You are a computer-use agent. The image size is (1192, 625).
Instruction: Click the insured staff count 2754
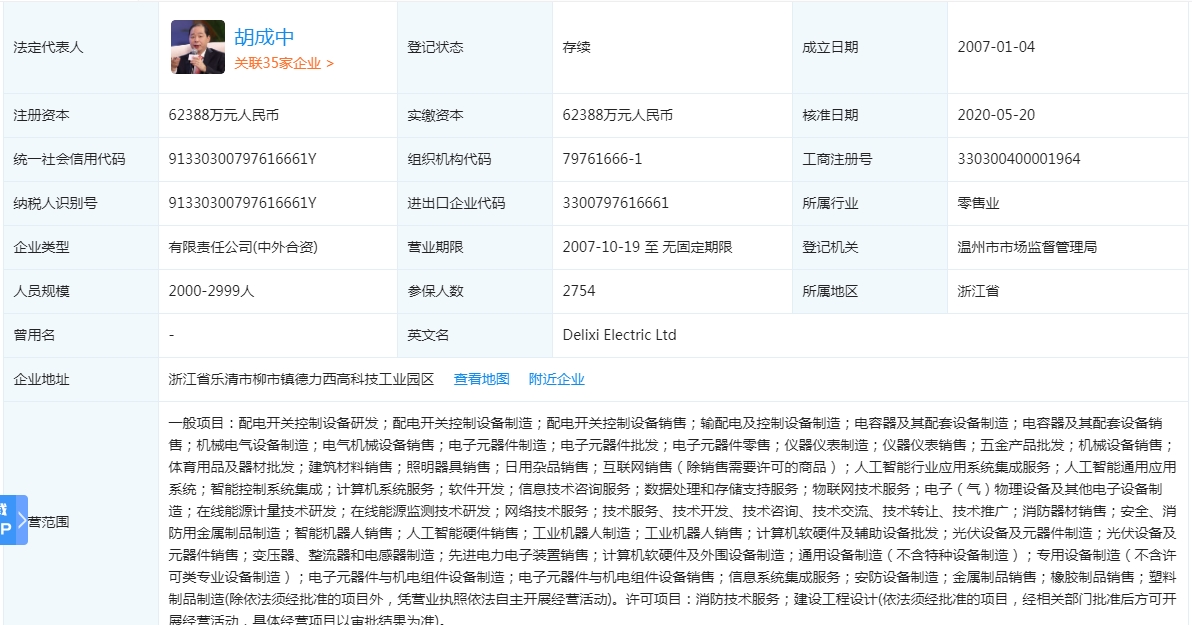[579, 291]
